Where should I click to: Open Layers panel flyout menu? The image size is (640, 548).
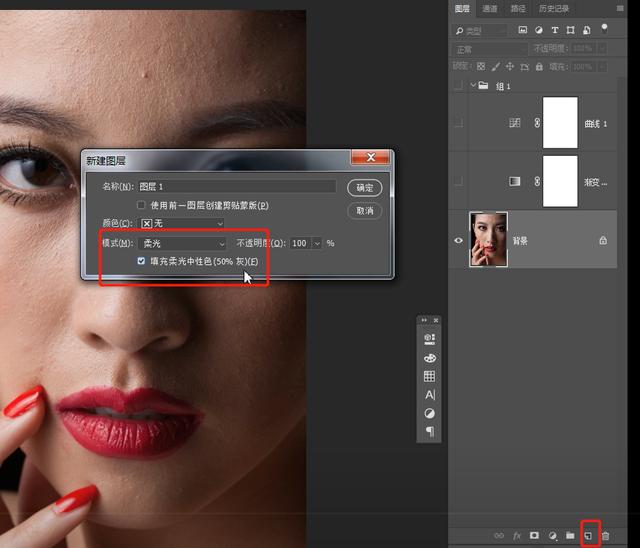coord(620,8)
